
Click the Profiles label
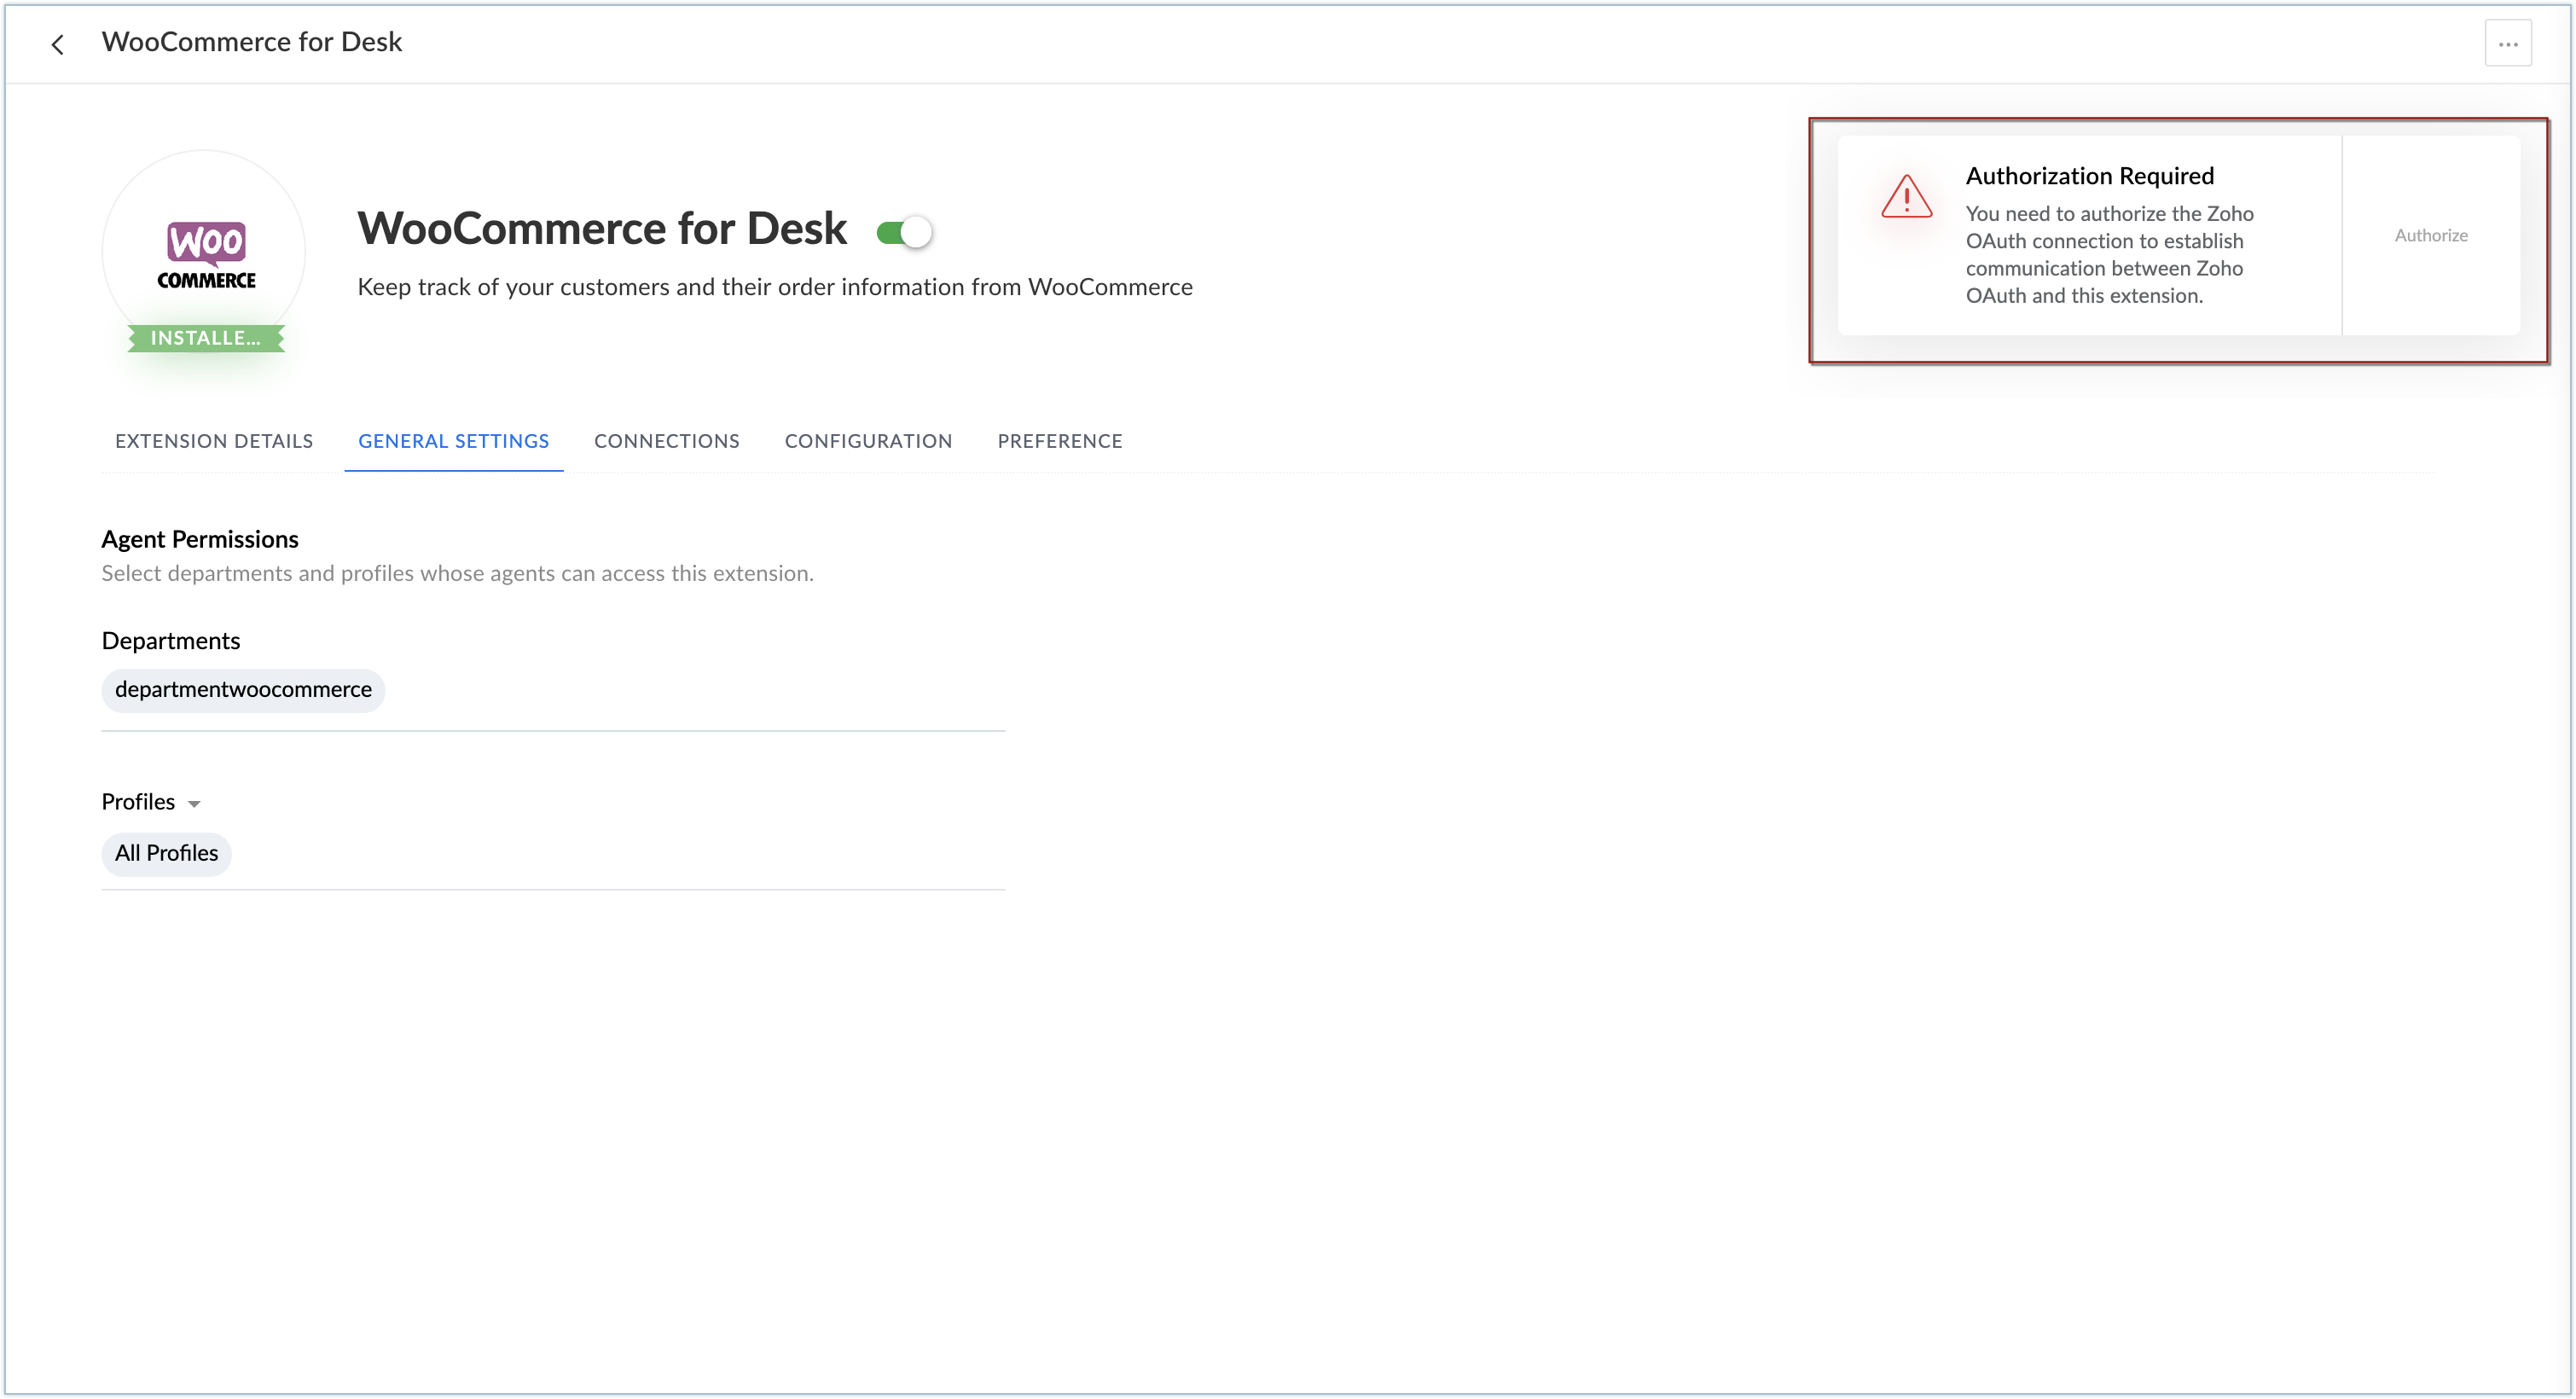point(138,802)
